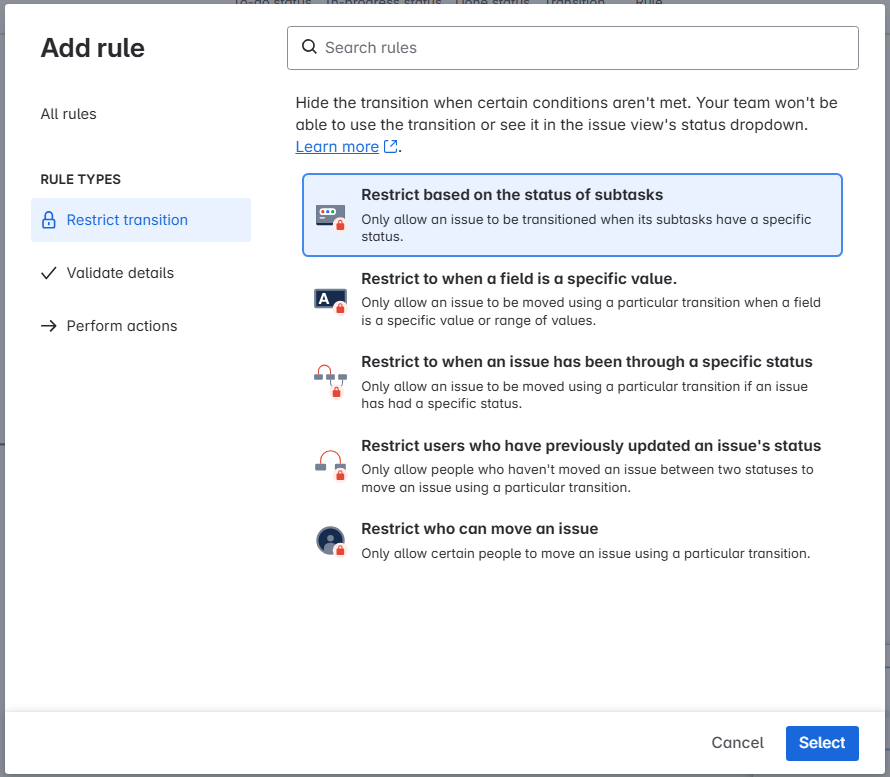
Task: Click the external link icon after Learn more
Action: [x=391, y=147]
